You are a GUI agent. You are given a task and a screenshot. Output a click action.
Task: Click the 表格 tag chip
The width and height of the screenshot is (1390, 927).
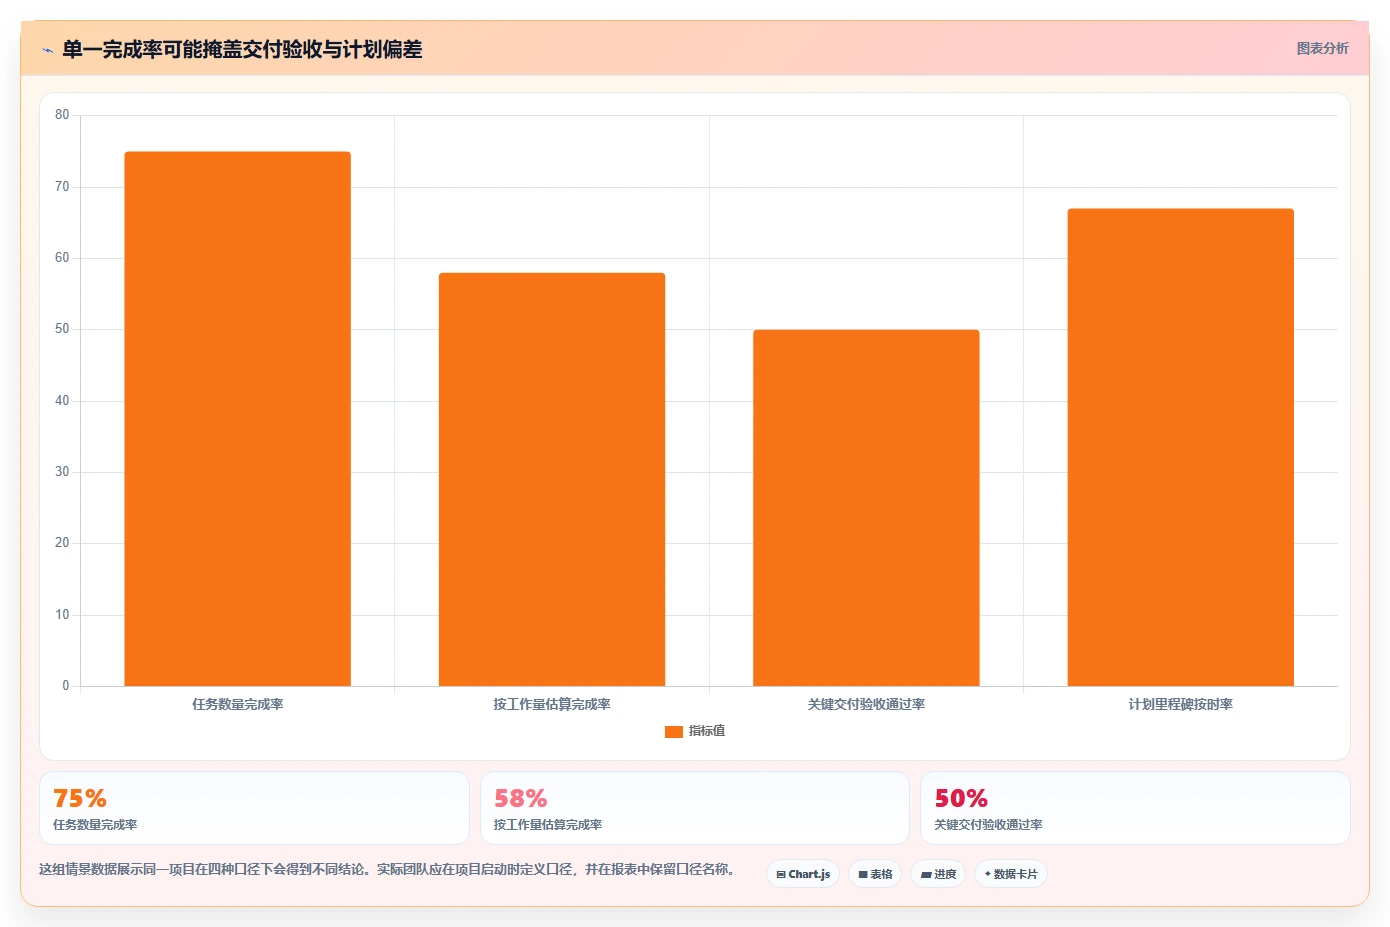pyautogui.click(x=875, y=874)
